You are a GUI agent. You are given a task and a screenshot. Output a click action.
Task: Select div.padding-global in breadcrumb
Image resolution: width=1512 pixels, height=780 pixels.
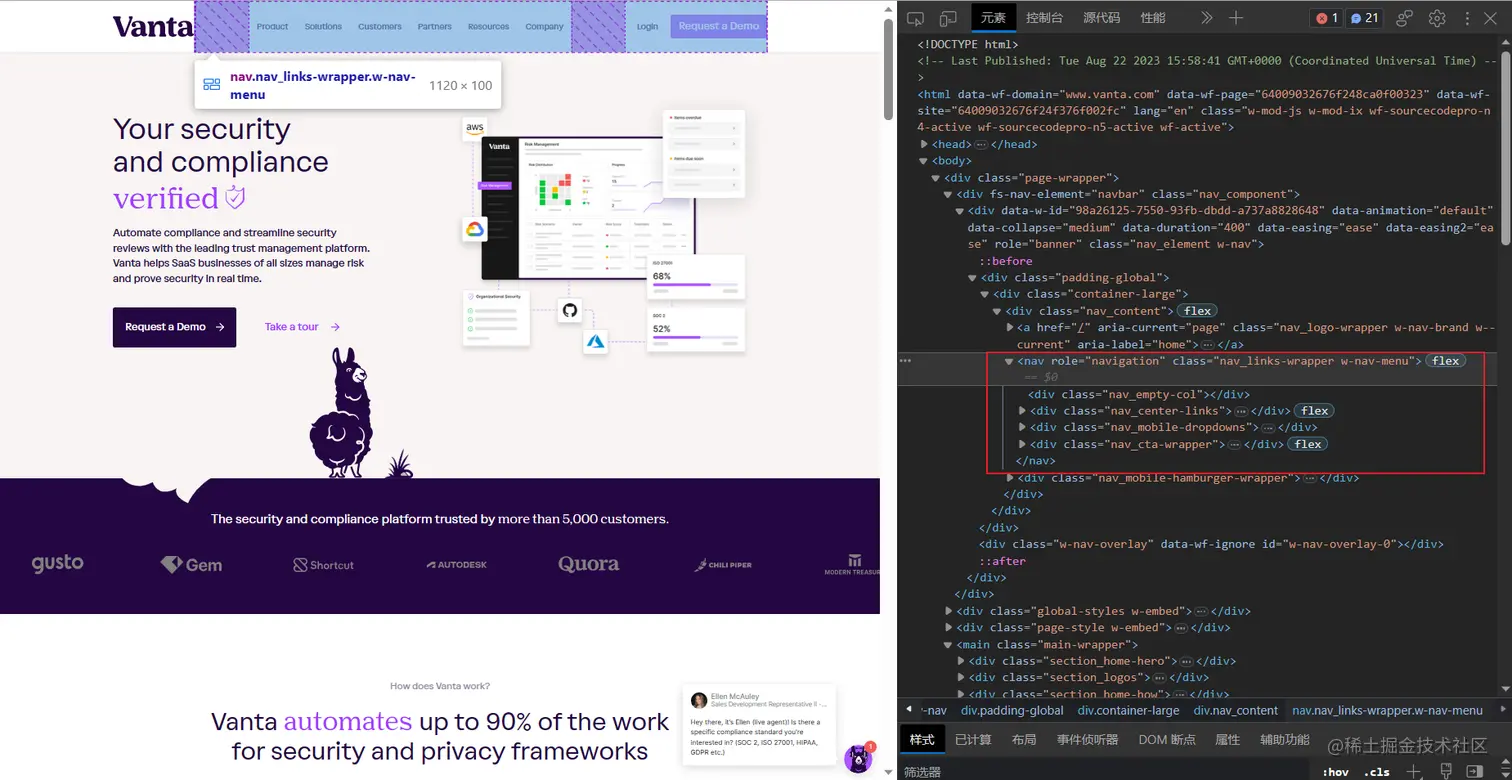click(1012, 710)
